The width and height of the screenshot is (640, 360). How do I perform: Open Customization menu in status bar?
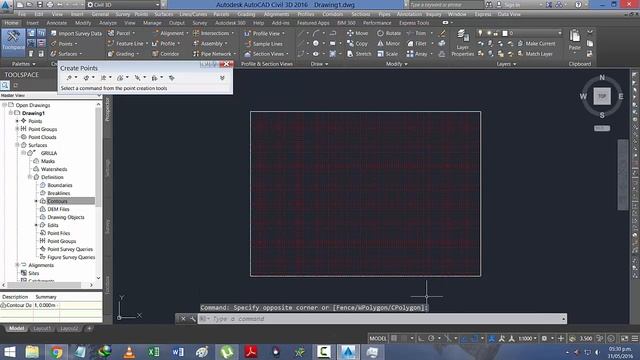click(635, 338)
